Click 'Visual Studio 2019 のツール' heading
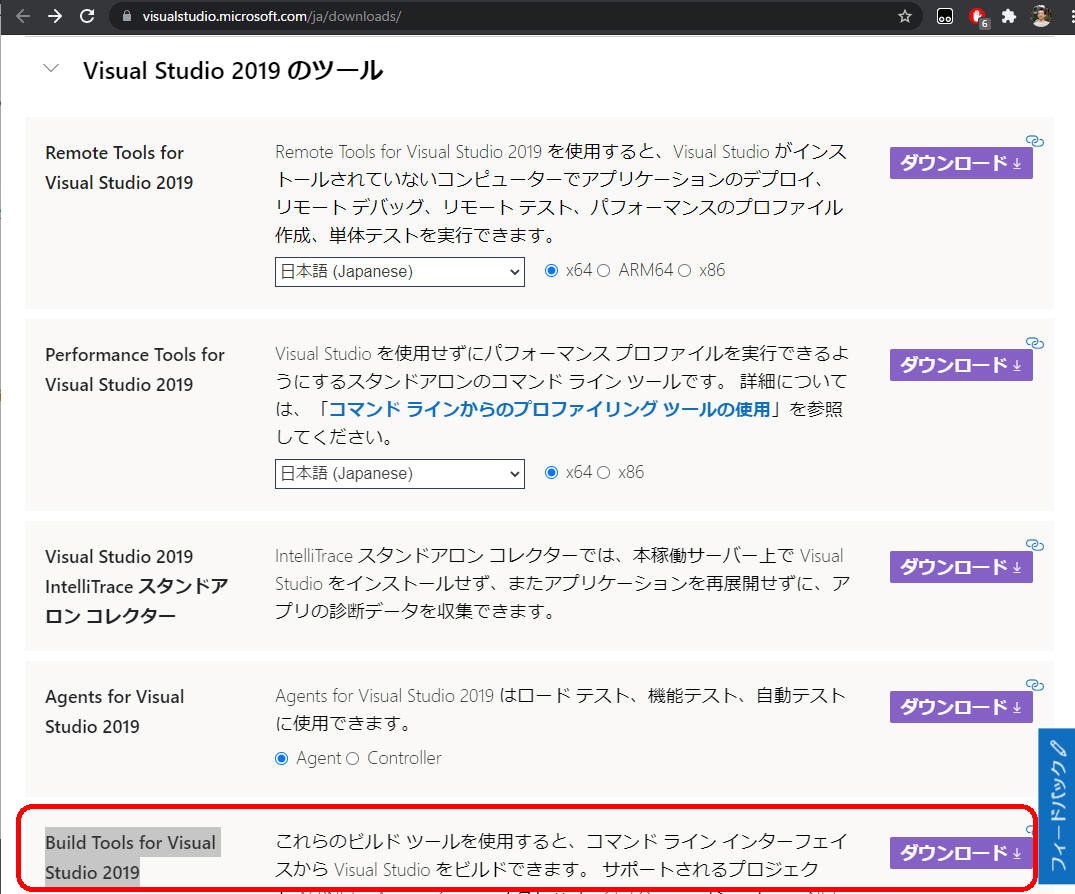 (x=233, y=71)
